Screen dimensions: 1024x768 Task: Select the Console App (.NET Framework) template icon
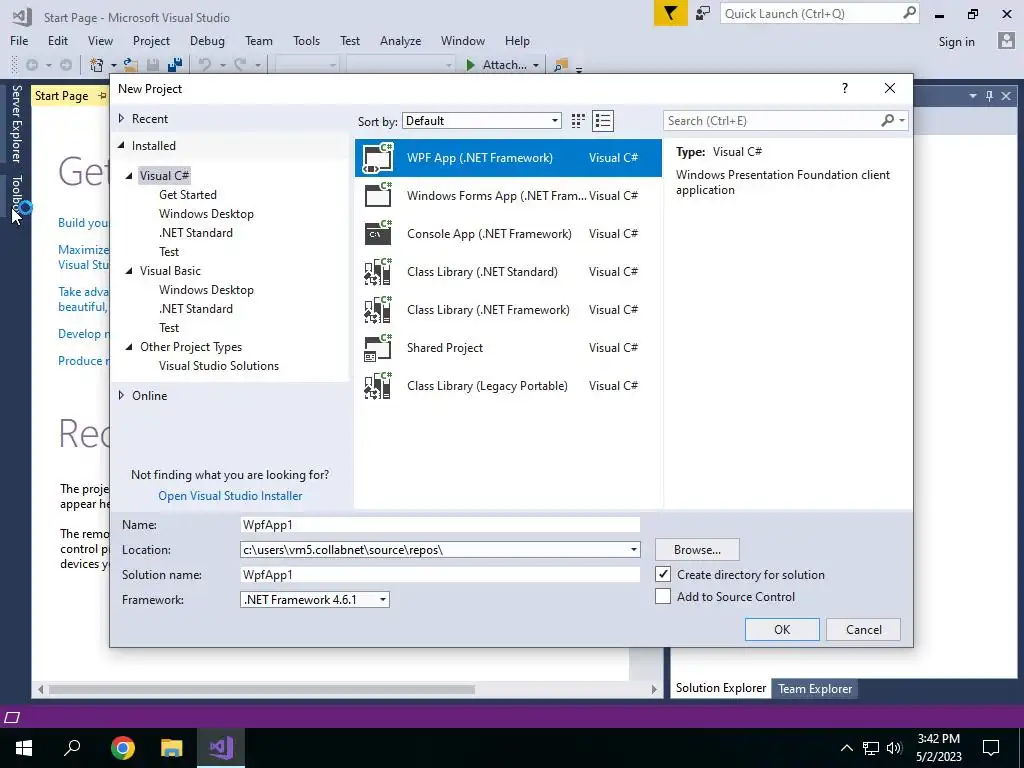click(x=377, y=233)
